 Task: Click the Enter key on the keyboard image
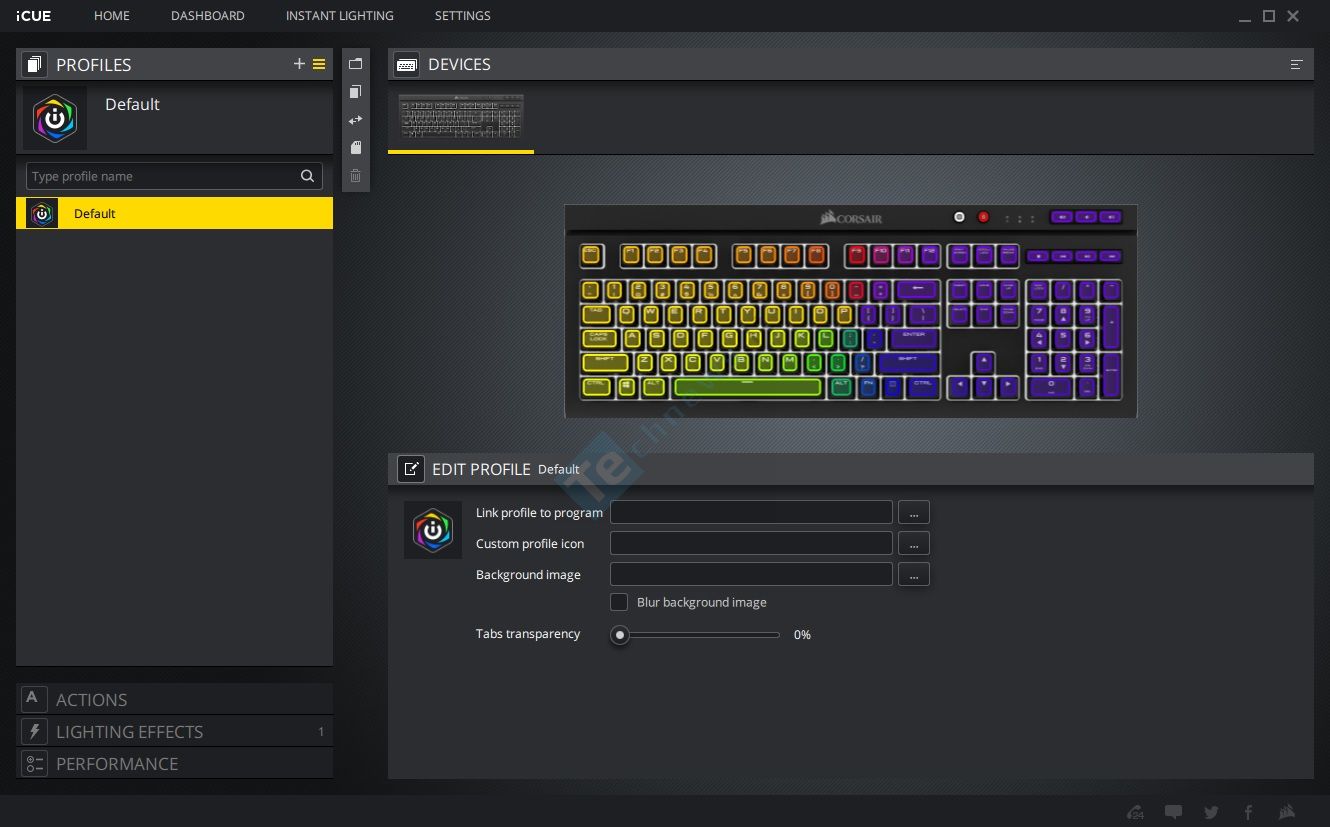(913, 338)
